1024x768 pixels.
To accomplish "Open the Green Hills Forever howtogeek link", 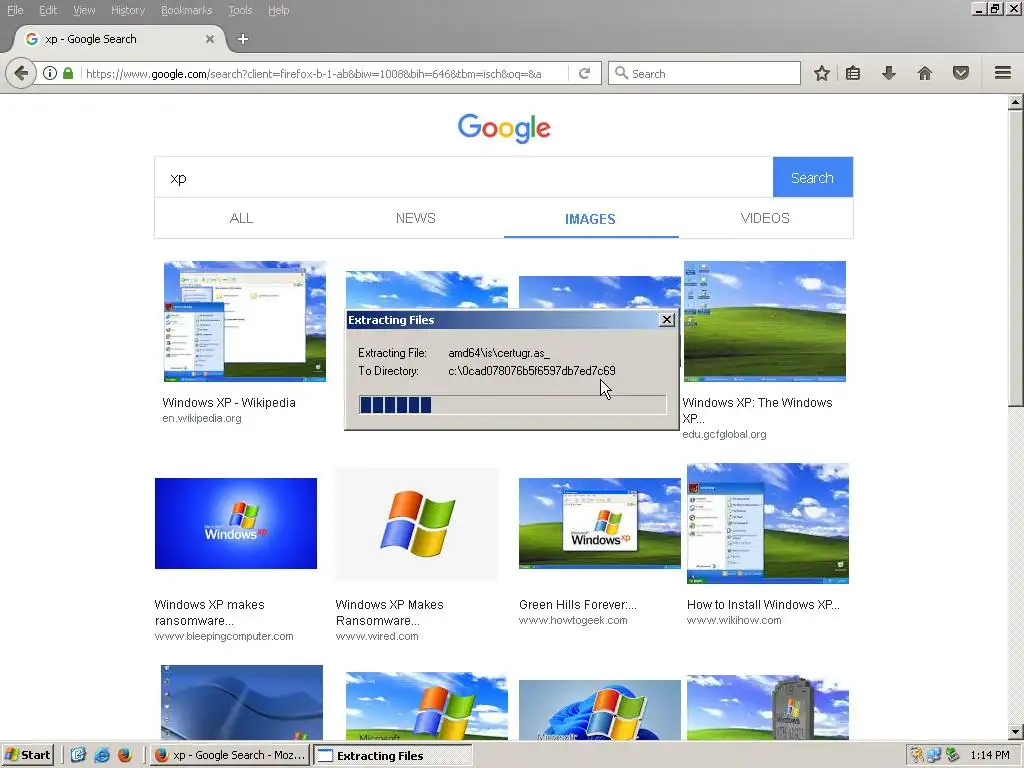I will (x=578, y=605).
